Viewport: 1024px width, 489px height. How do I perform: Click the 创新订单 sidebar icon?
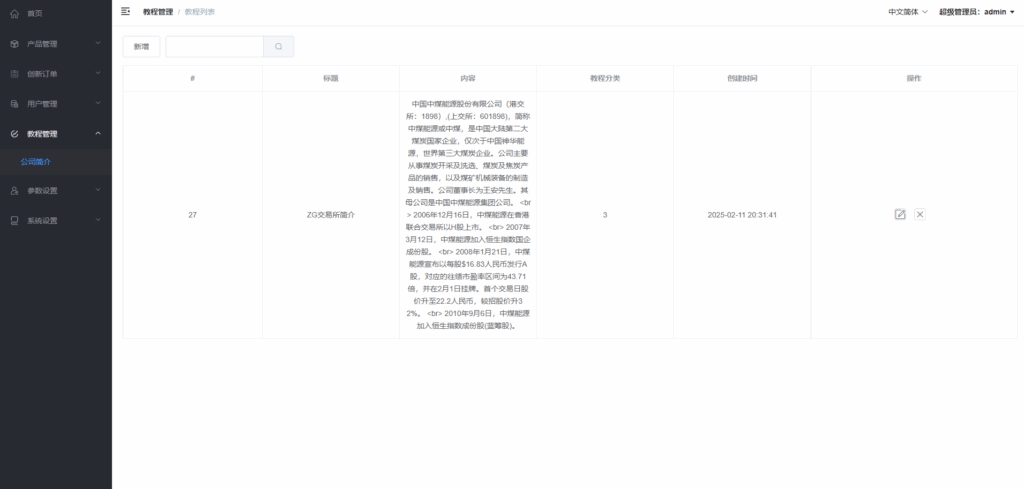pyautogui.click(x=14, y=74)
